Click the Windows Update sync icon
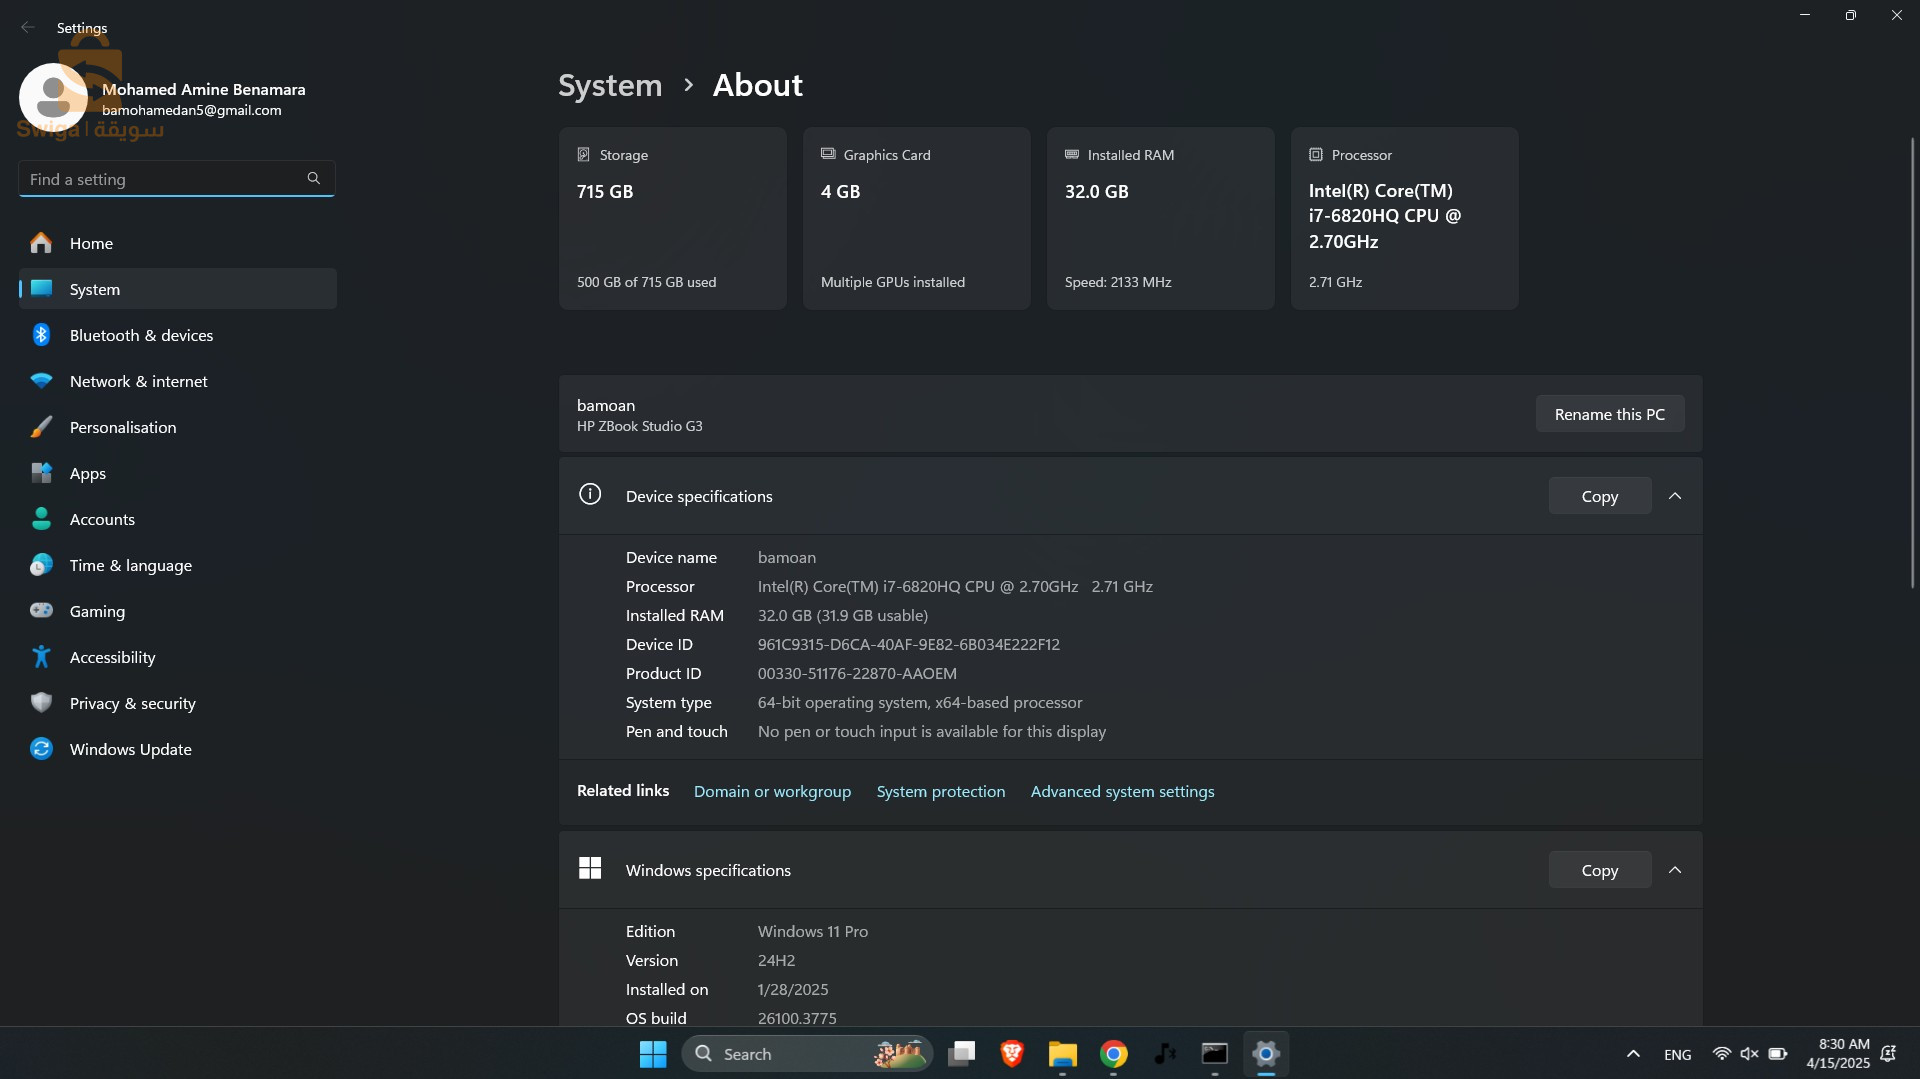 coord(41,749)
